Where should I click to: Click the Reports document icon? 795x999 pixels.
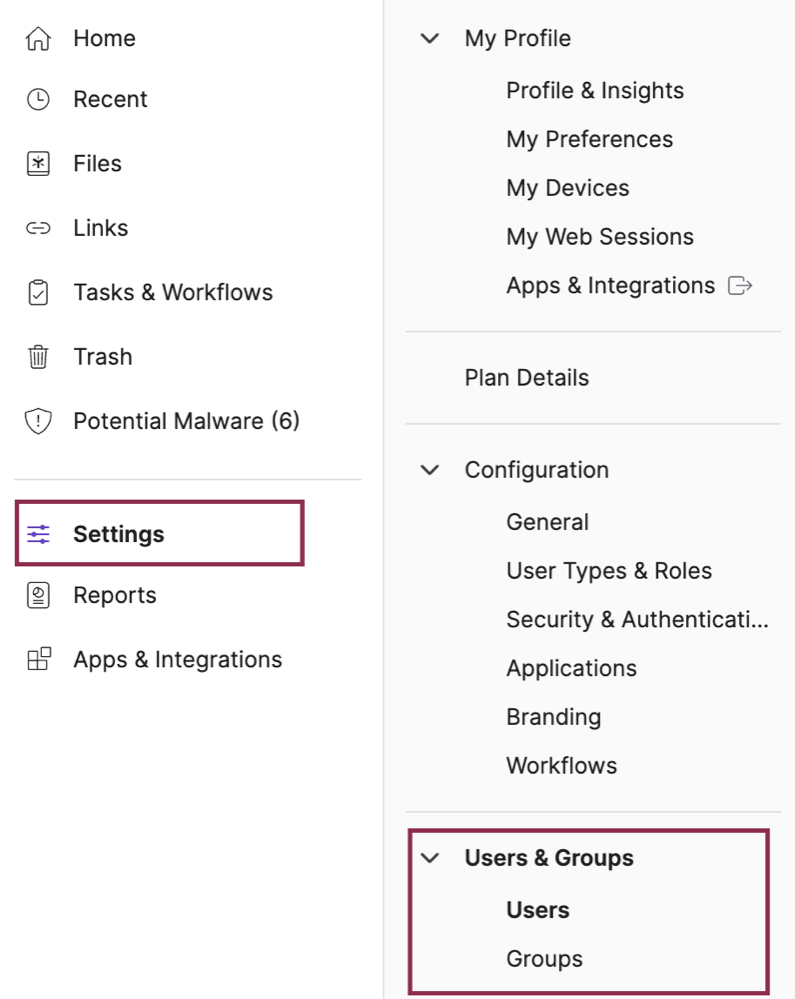click(x=38, y=596)
